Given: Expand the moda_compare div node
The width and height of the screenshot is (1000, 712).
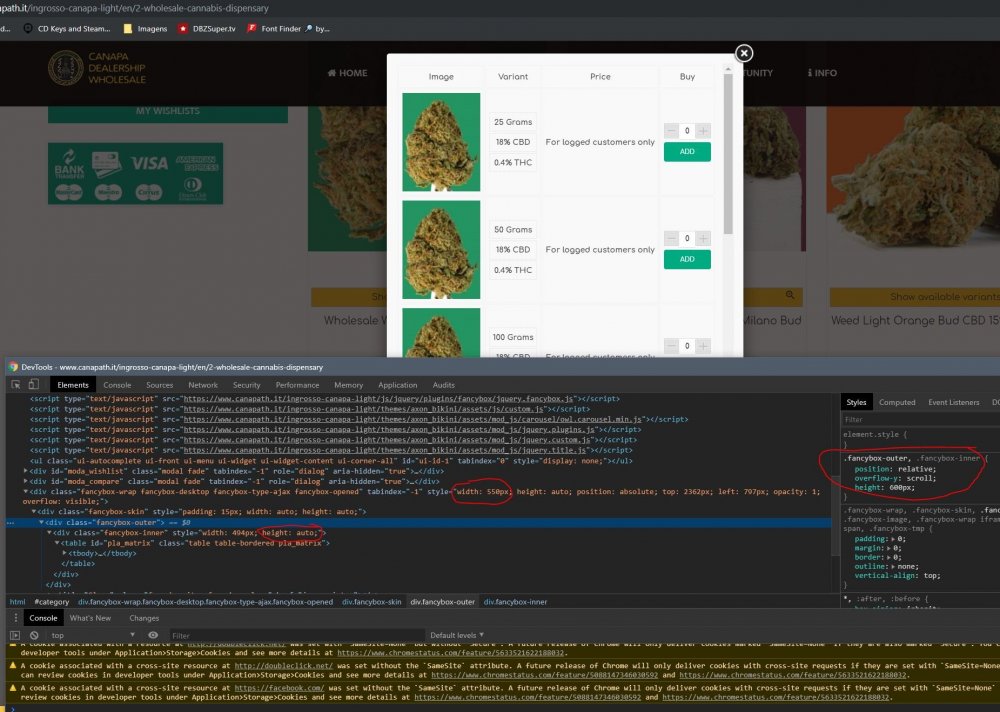Looking at the screenshot, I should (x=26, y=481).
